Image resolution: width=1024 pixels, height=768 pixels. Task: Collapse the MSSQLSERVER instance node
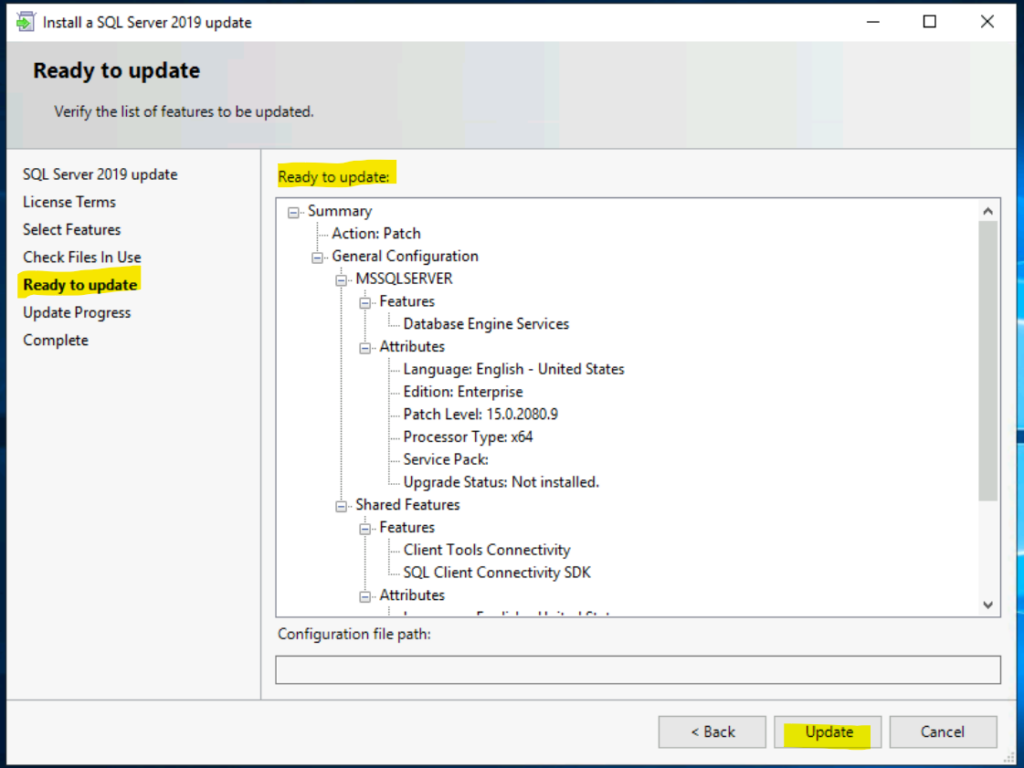click(x=341, y=280)
